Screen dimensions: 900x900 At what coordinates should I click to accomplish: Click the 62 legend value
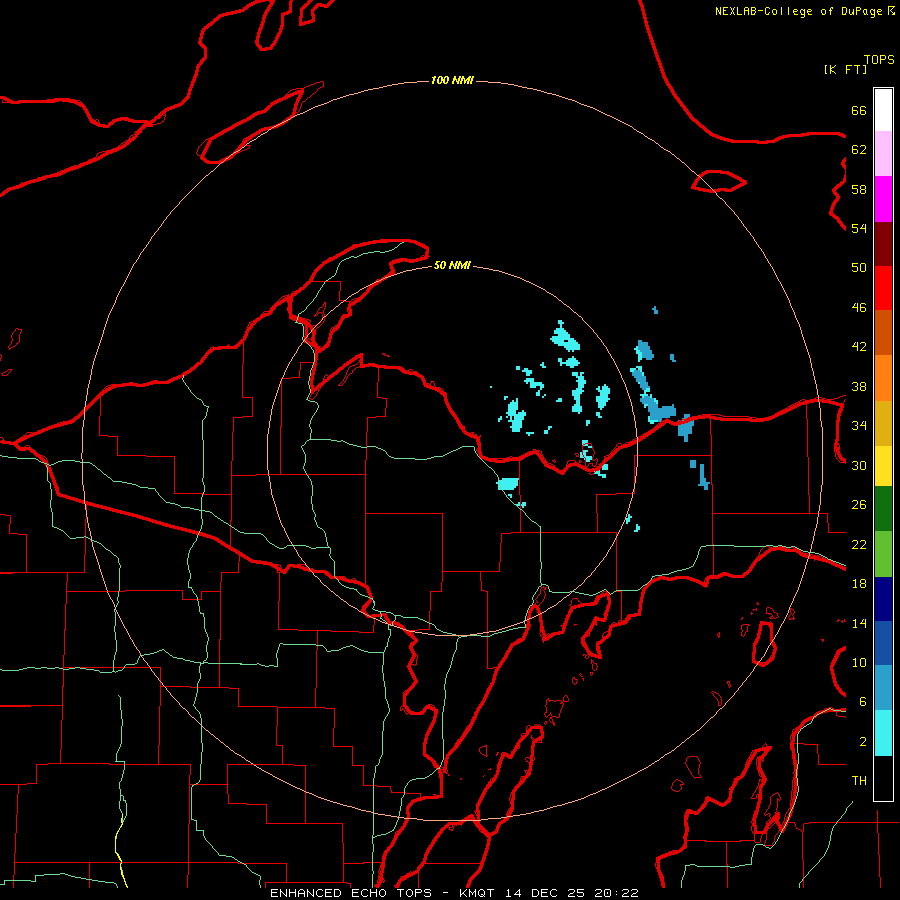click(859, 150)
